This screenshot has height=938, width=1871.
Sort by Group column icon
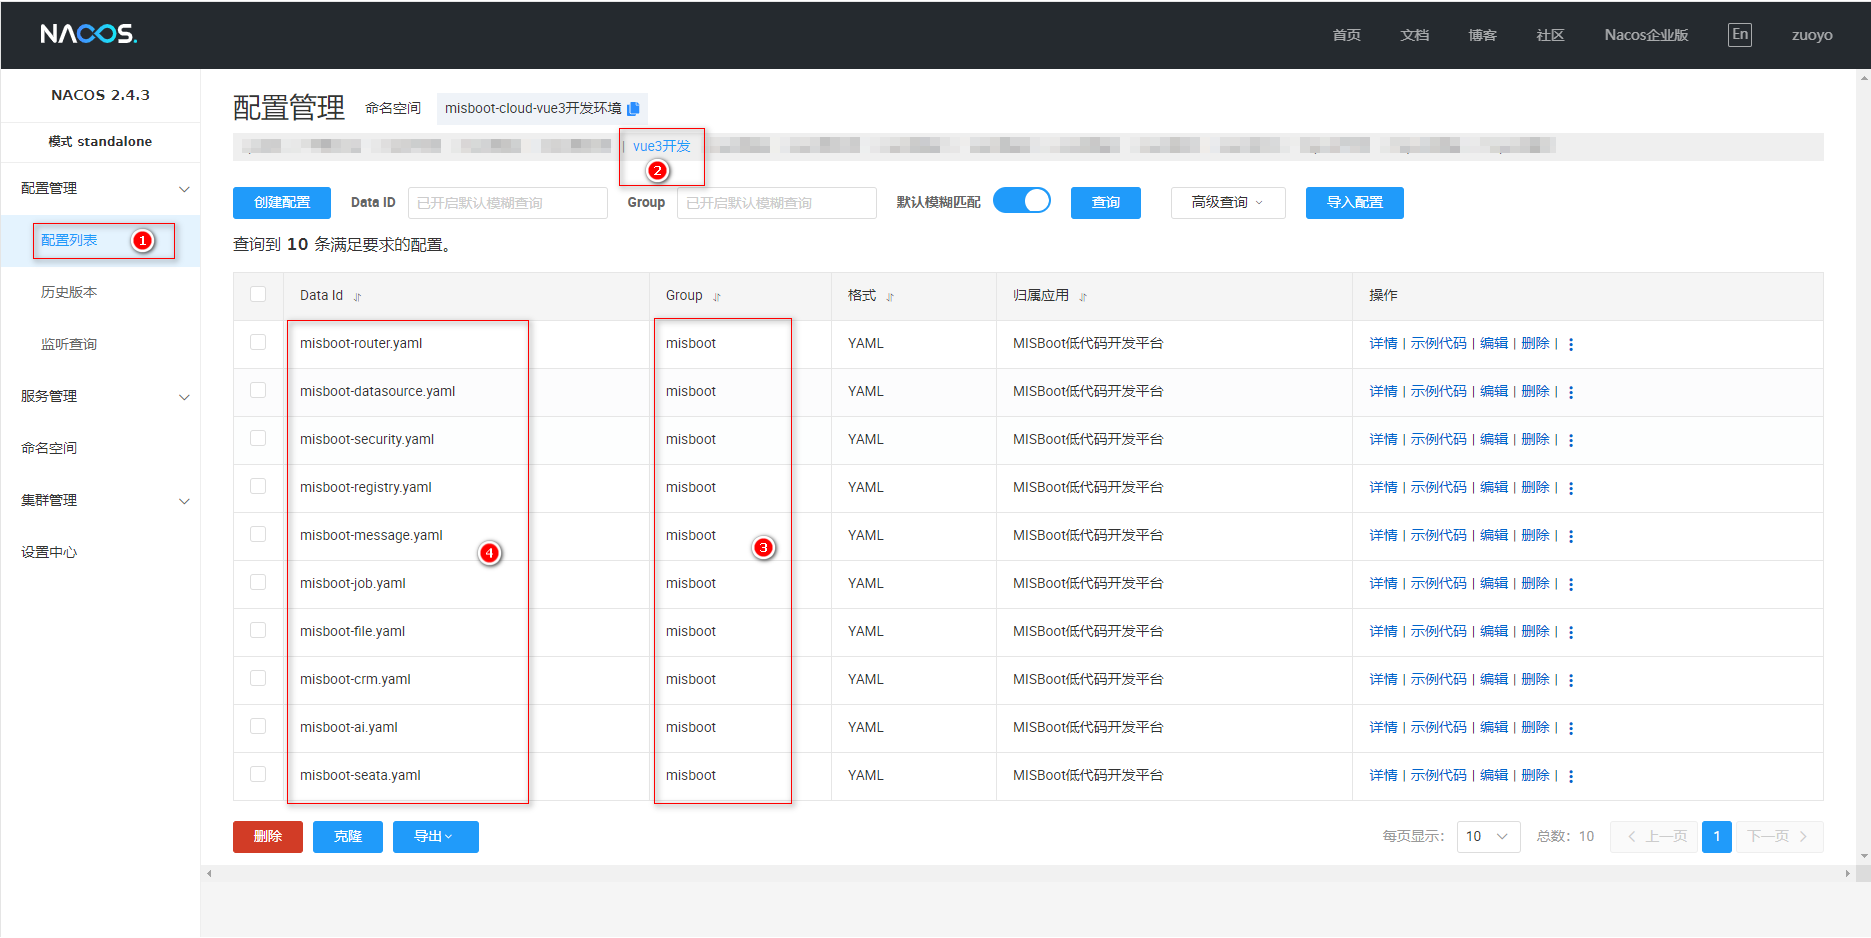pos(716,296)
